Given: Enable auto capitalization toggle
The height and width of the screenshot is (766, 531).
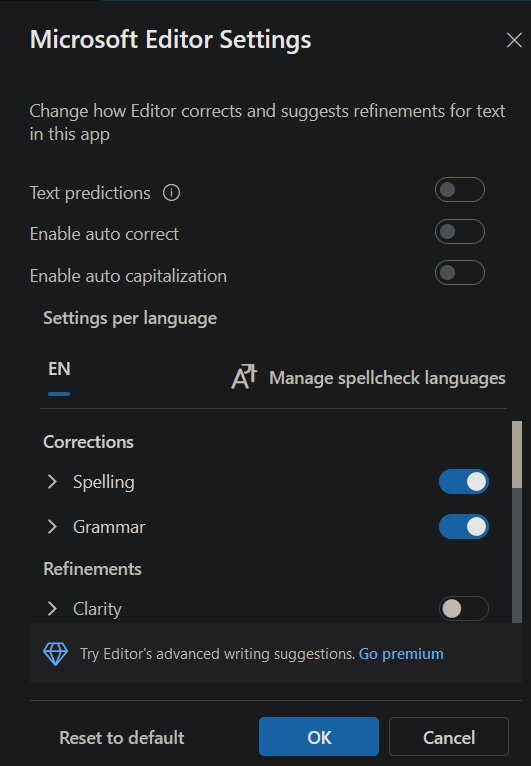Looking at the screenshot, I should point(460,273).
